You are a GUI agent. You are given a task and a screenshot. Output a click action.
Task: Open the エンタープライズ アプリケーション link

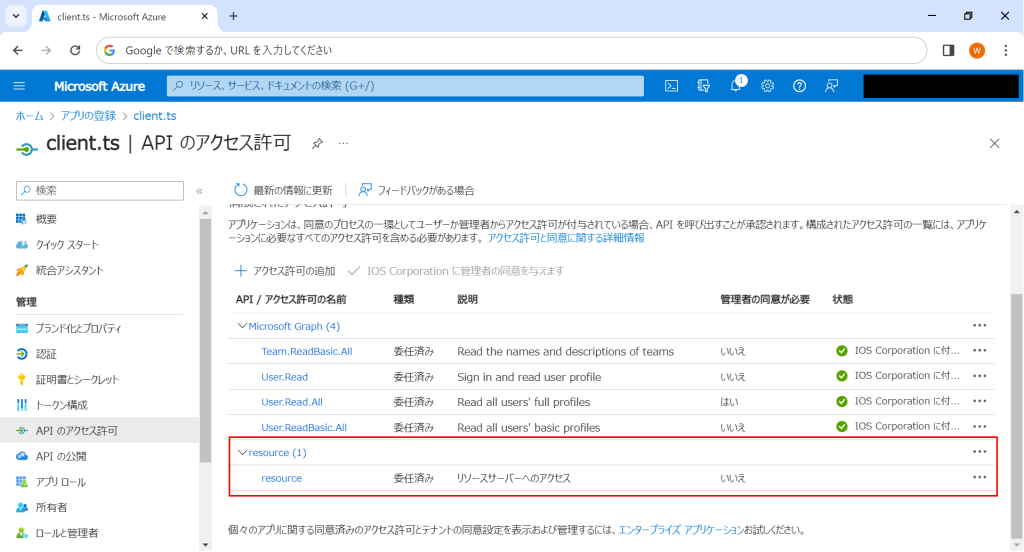681,530
